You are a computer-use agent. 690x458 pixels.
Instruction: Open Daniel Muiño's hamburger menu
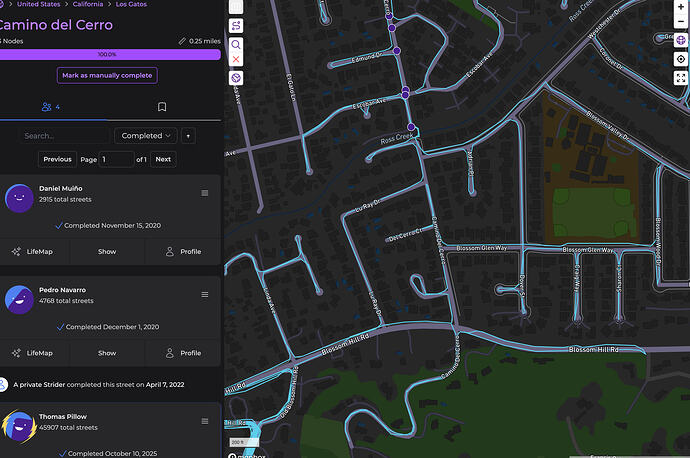click(205, 193)
